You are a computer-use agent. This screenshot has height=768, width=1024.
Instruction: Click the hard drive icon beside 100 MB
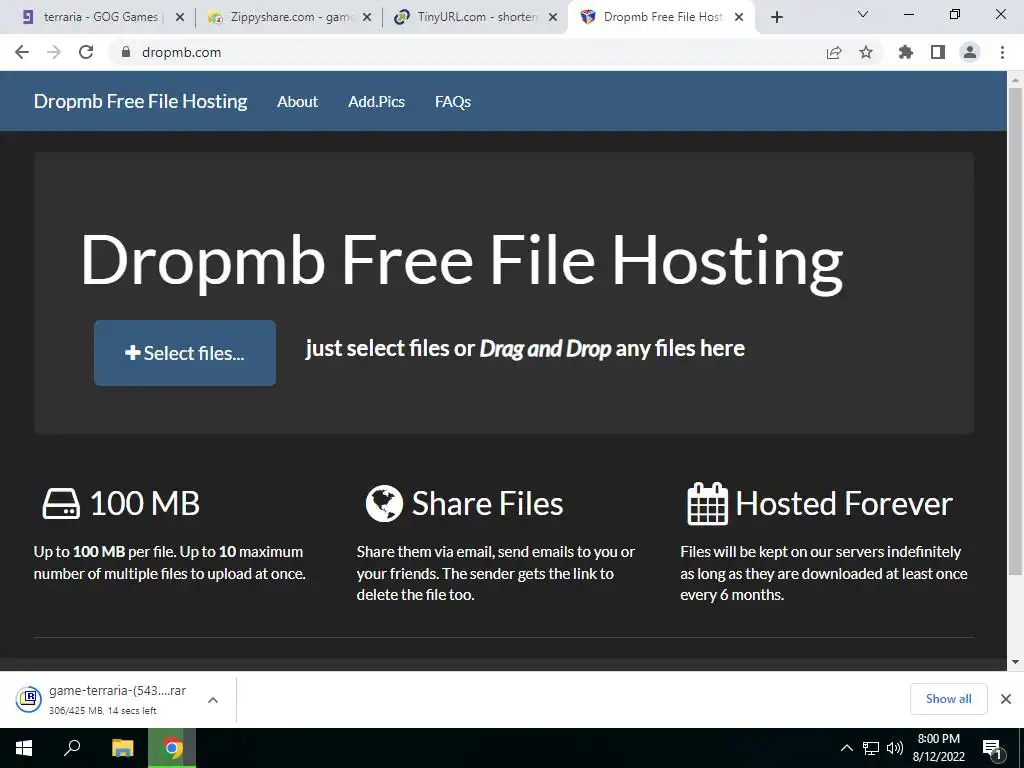point(61,504)
